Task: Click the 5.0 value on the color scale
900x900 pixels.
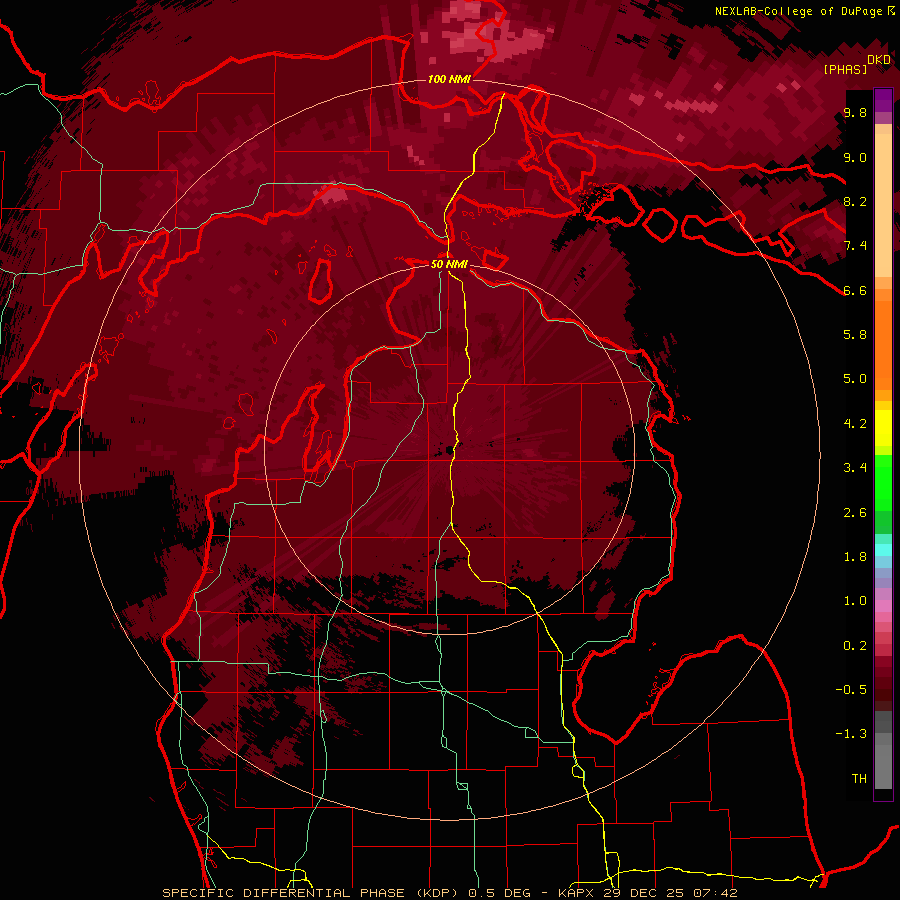Action: [x=855, y=379]
